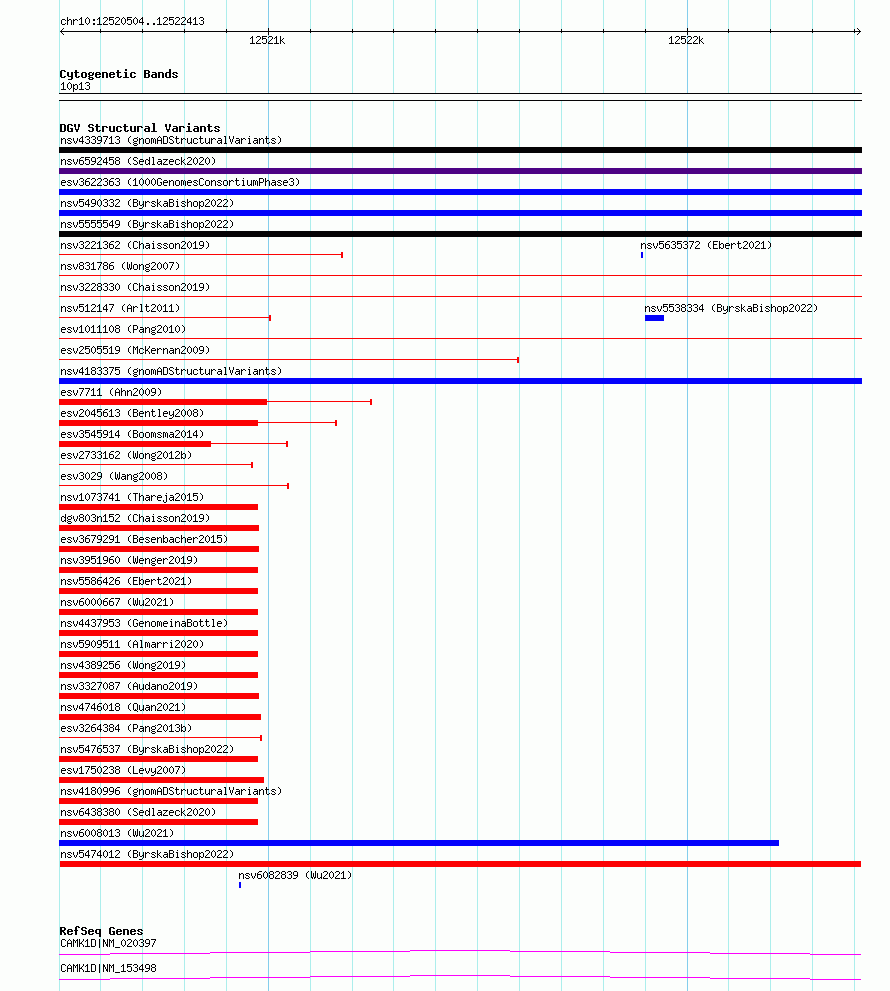890x991 pixels.
Task: Select nsv4437953 GenomeinaBottle label
Action: point(144,623)
